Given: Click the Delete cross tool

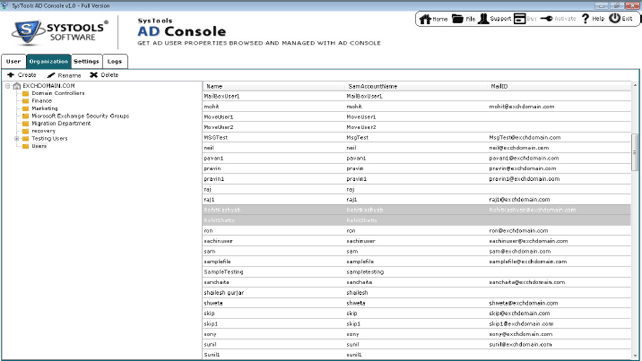Looking at the screenshot, I should click(x=94, y=75).
